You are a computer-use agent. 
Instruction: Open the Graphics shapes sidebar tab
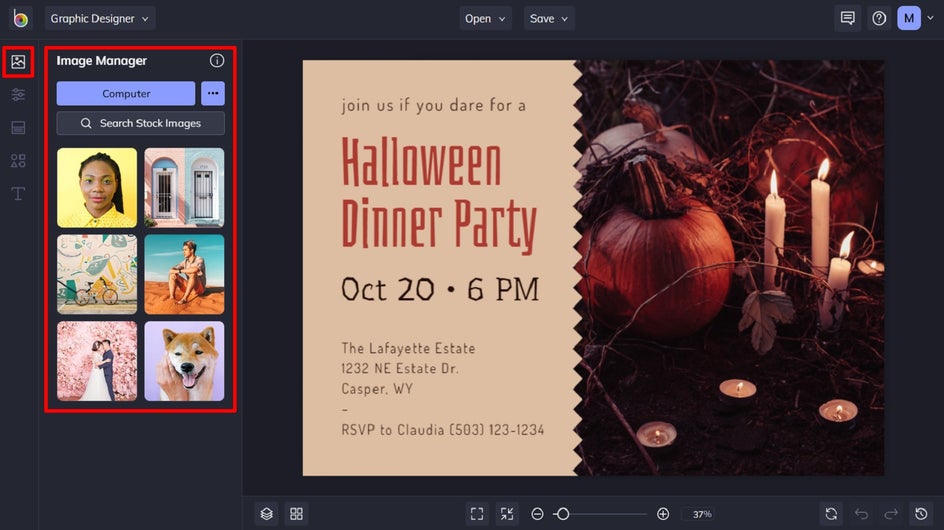18,161
